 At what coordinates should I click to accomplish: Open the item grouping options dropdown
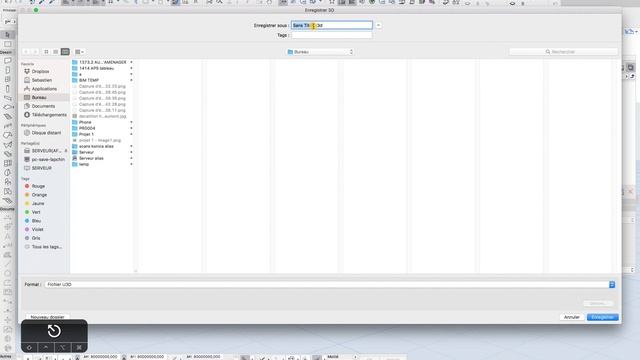click(x=79, y=52)
